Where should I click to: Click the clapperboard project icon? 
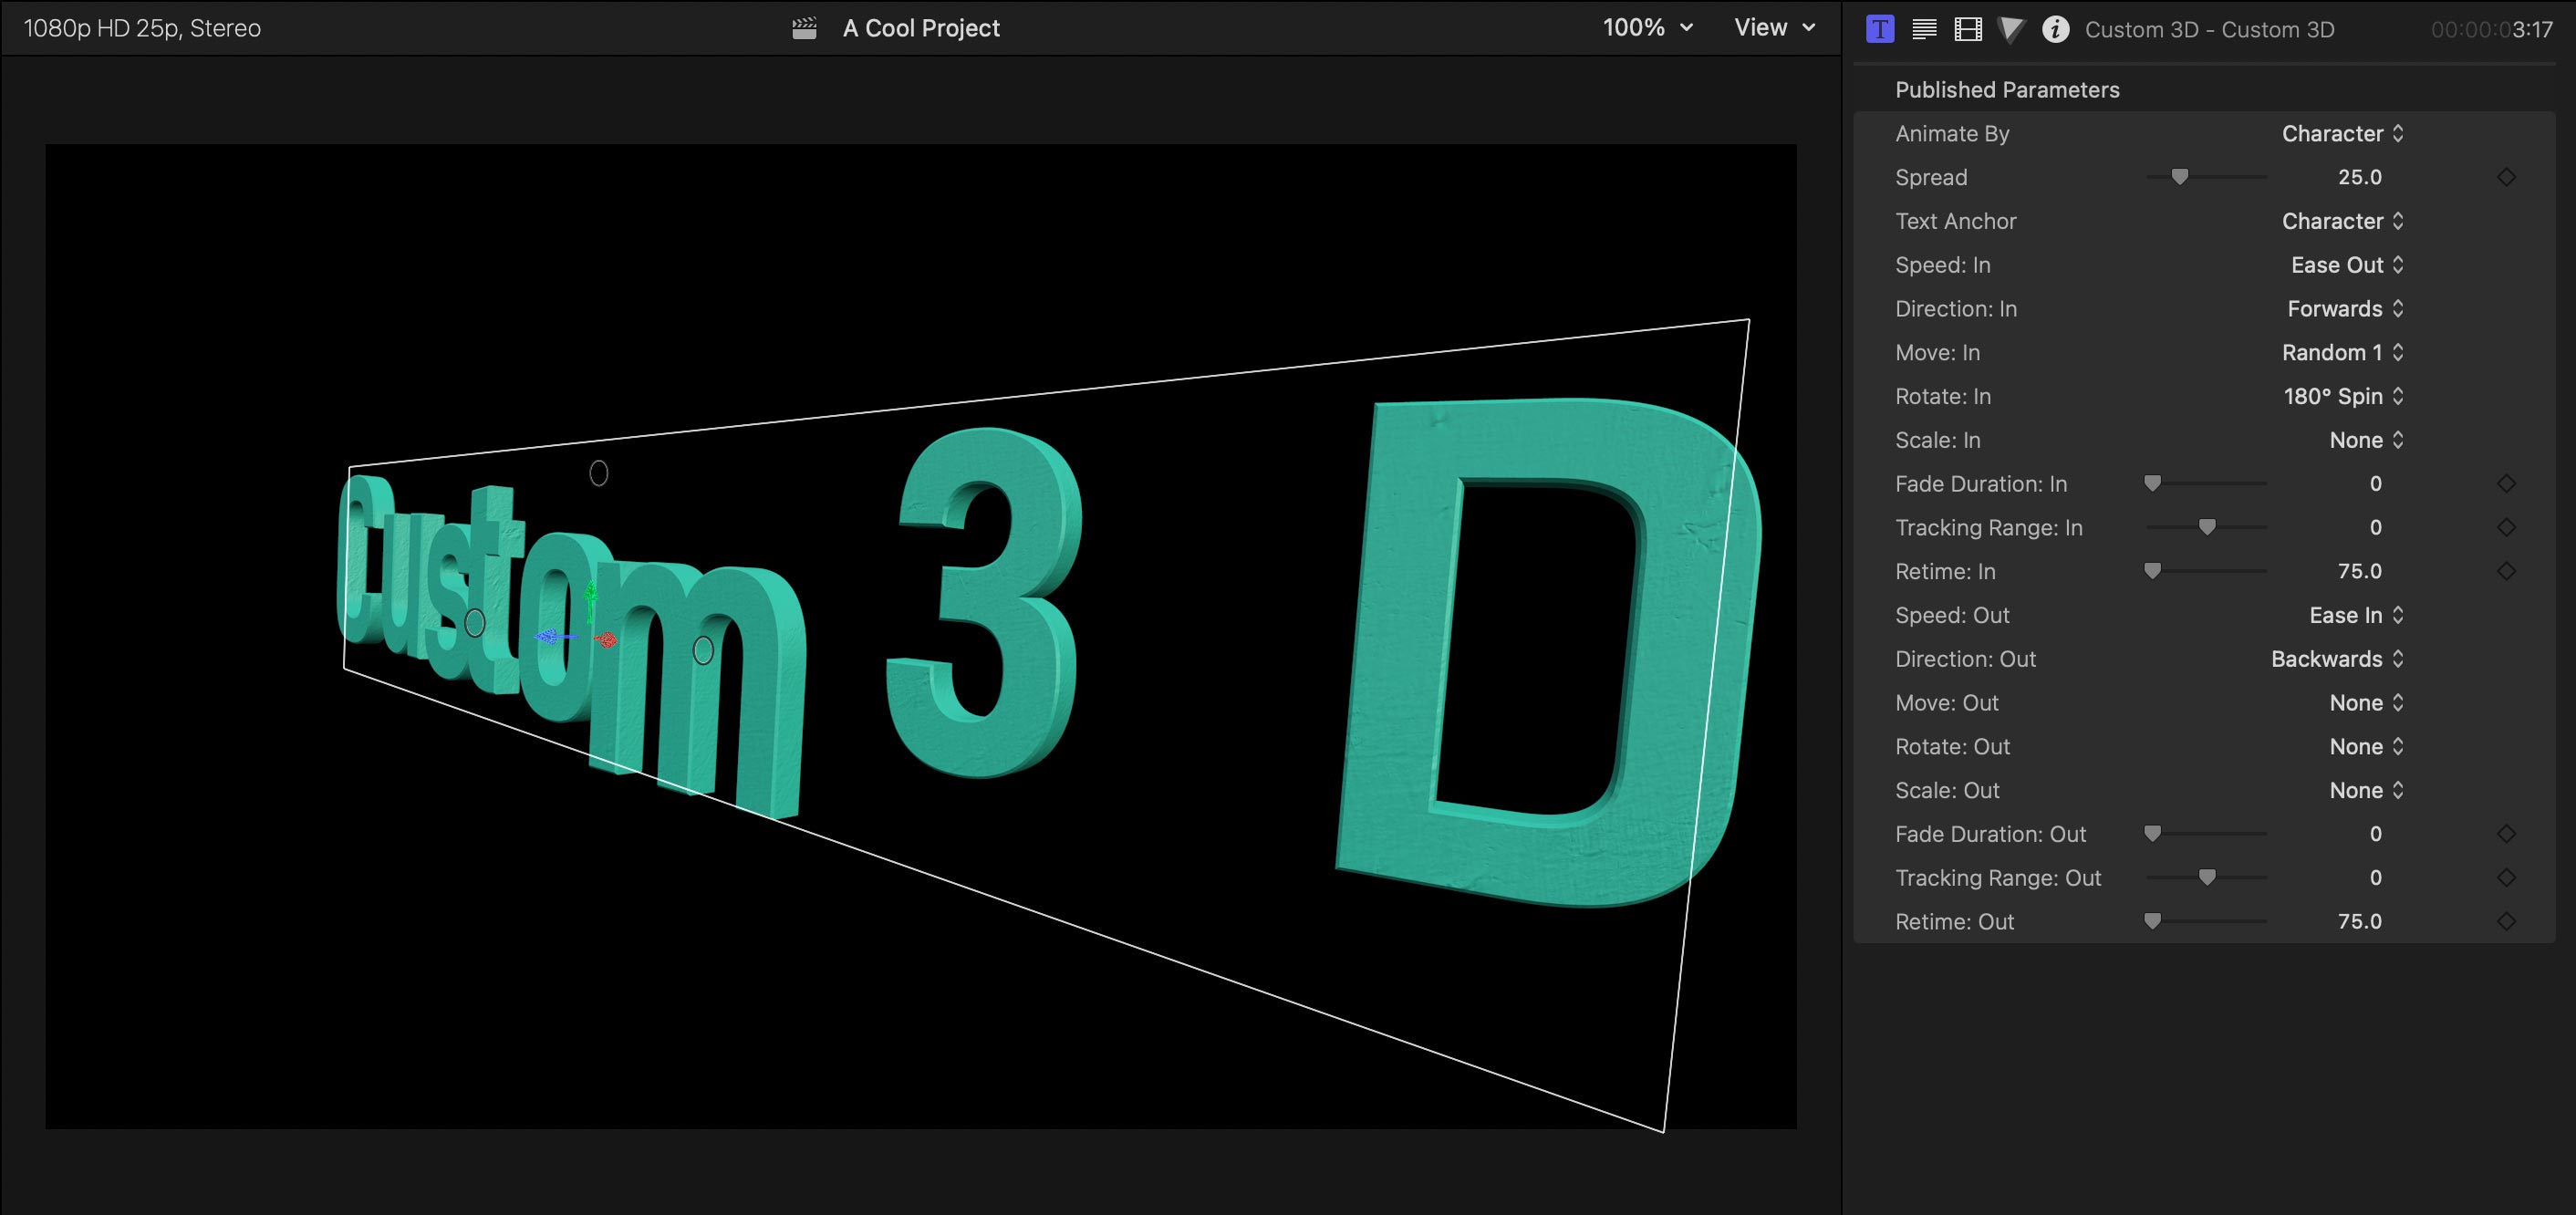click(x=804, y=28)
